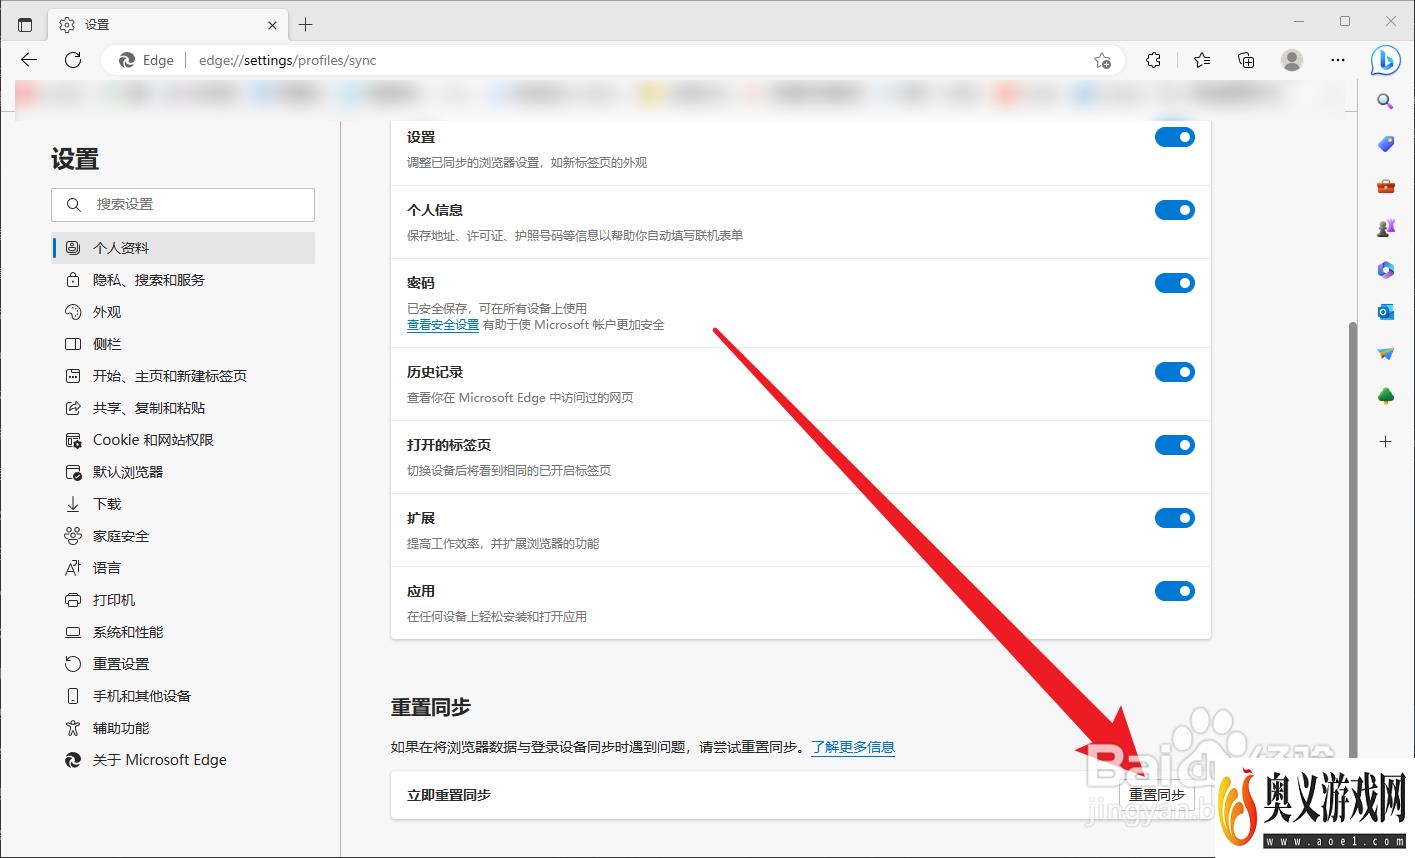This screenshot has width=1415, height=858.
Task: Open 开始、主页和新建标签页 settings
Action: click(183, 376)
